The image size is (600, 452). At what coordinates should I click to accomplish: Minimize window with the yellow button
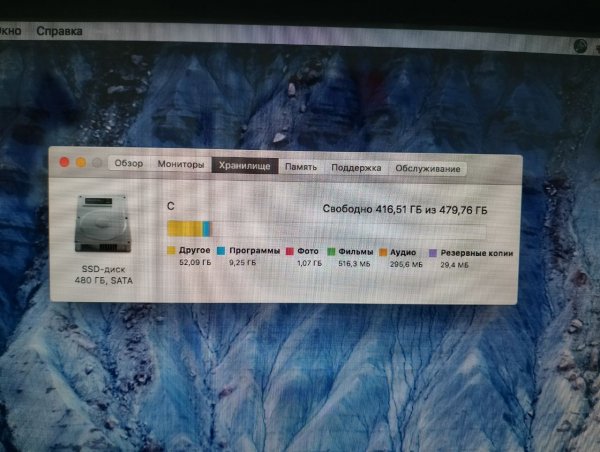[81, 161]
